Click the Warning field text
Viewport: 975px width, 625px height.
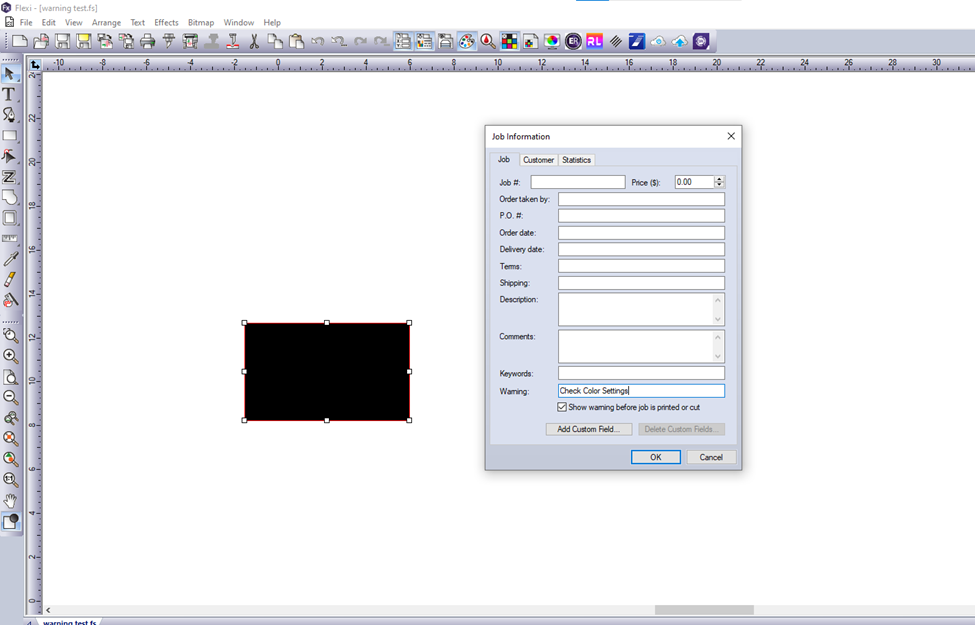[641, 391]
